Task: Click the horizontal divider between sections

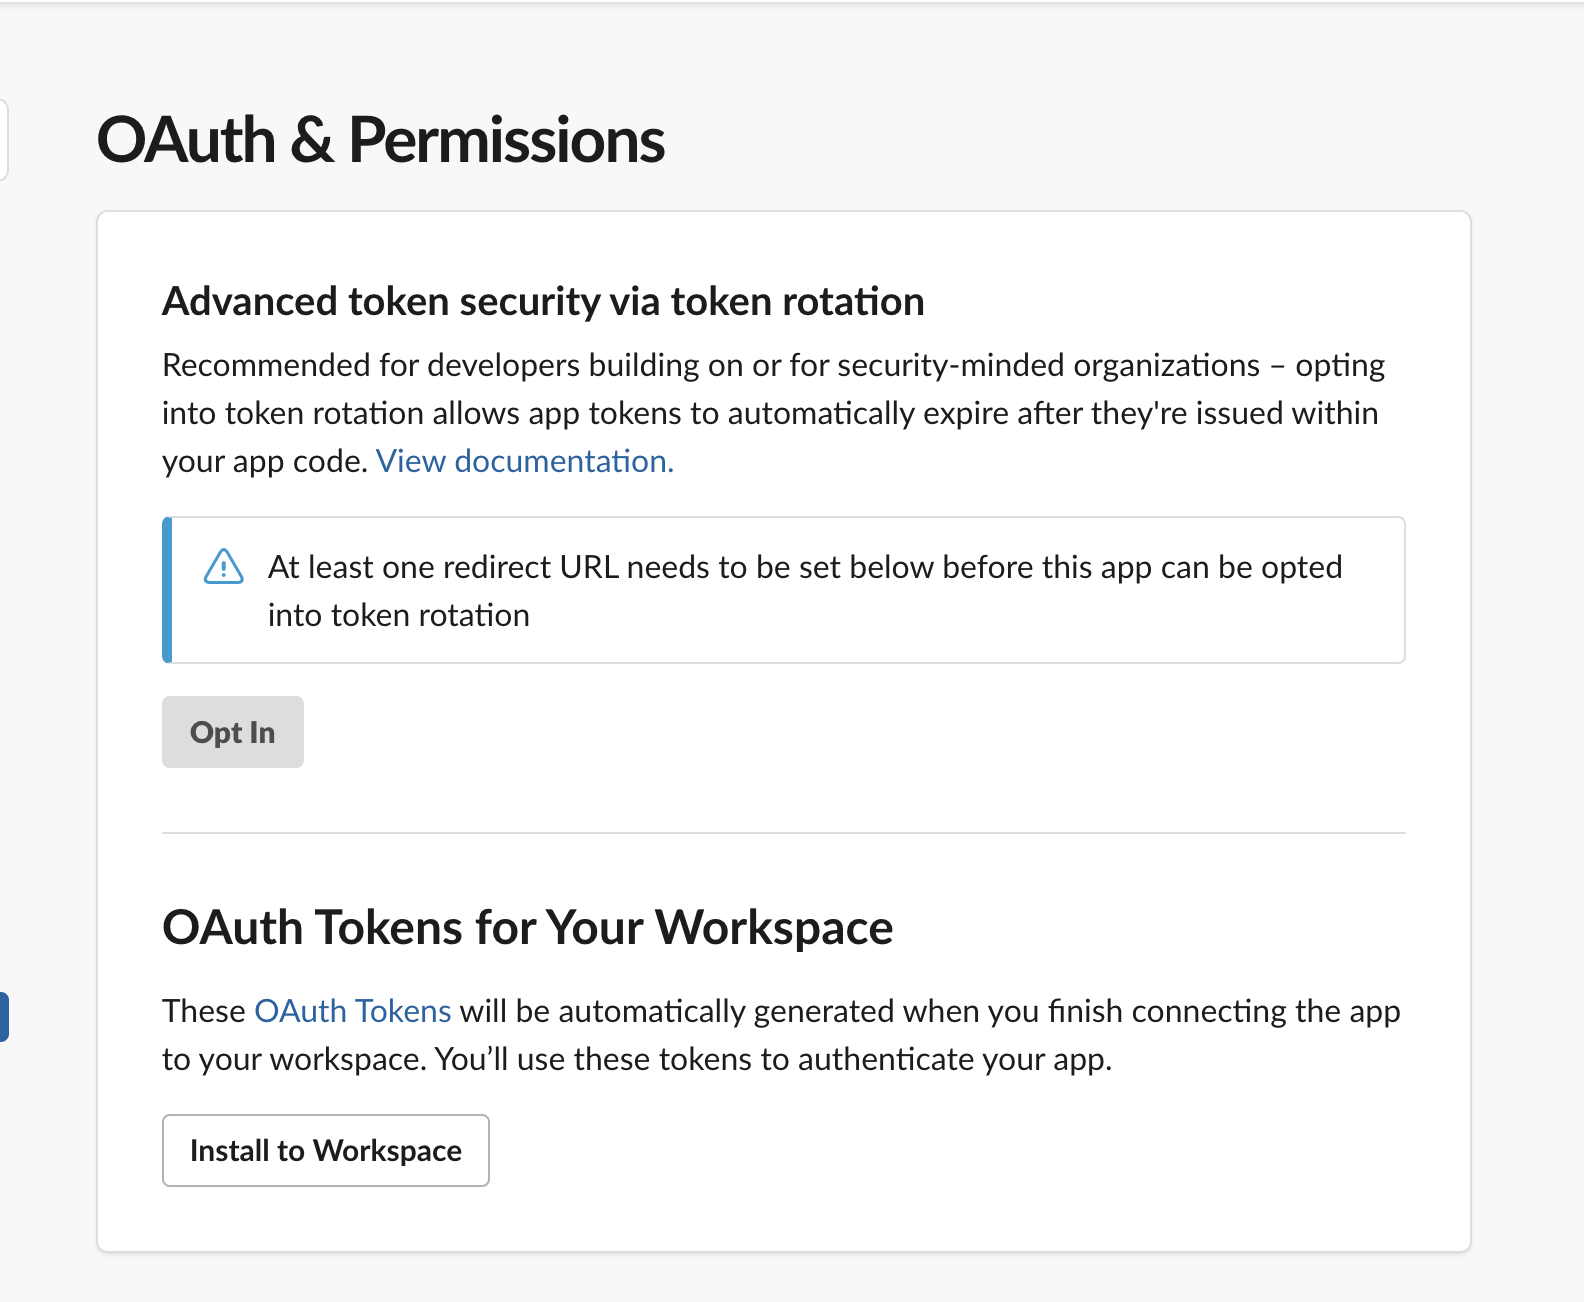Action: coord(783,832)
